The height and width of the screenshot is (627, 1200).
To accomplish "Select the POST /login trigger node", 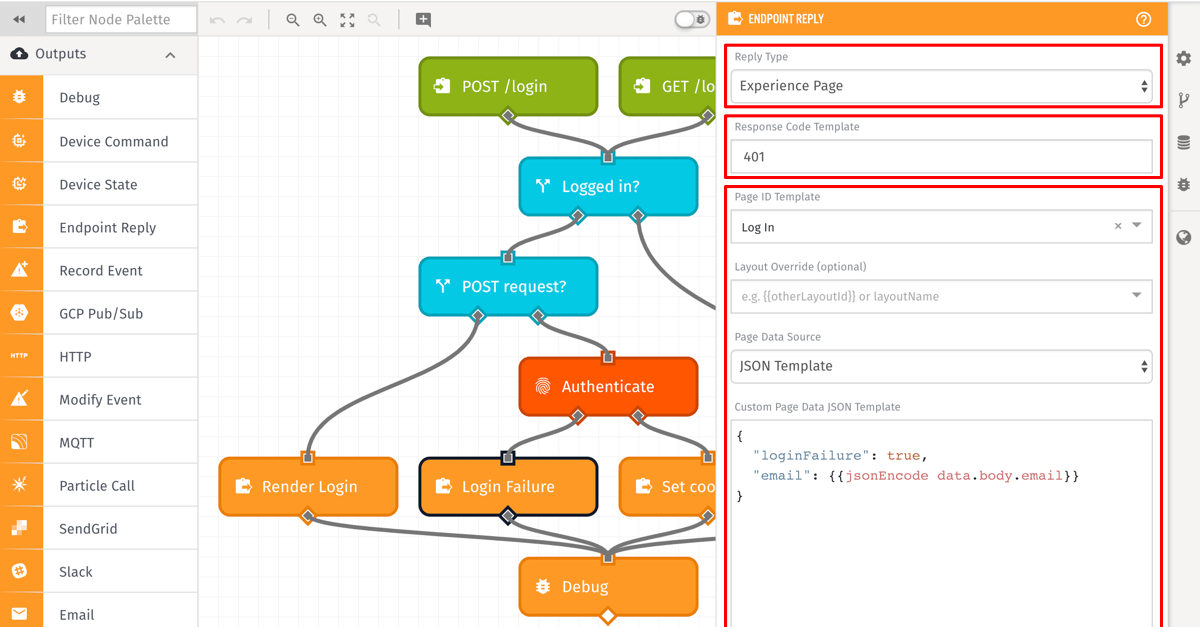I will coord(508,86).
